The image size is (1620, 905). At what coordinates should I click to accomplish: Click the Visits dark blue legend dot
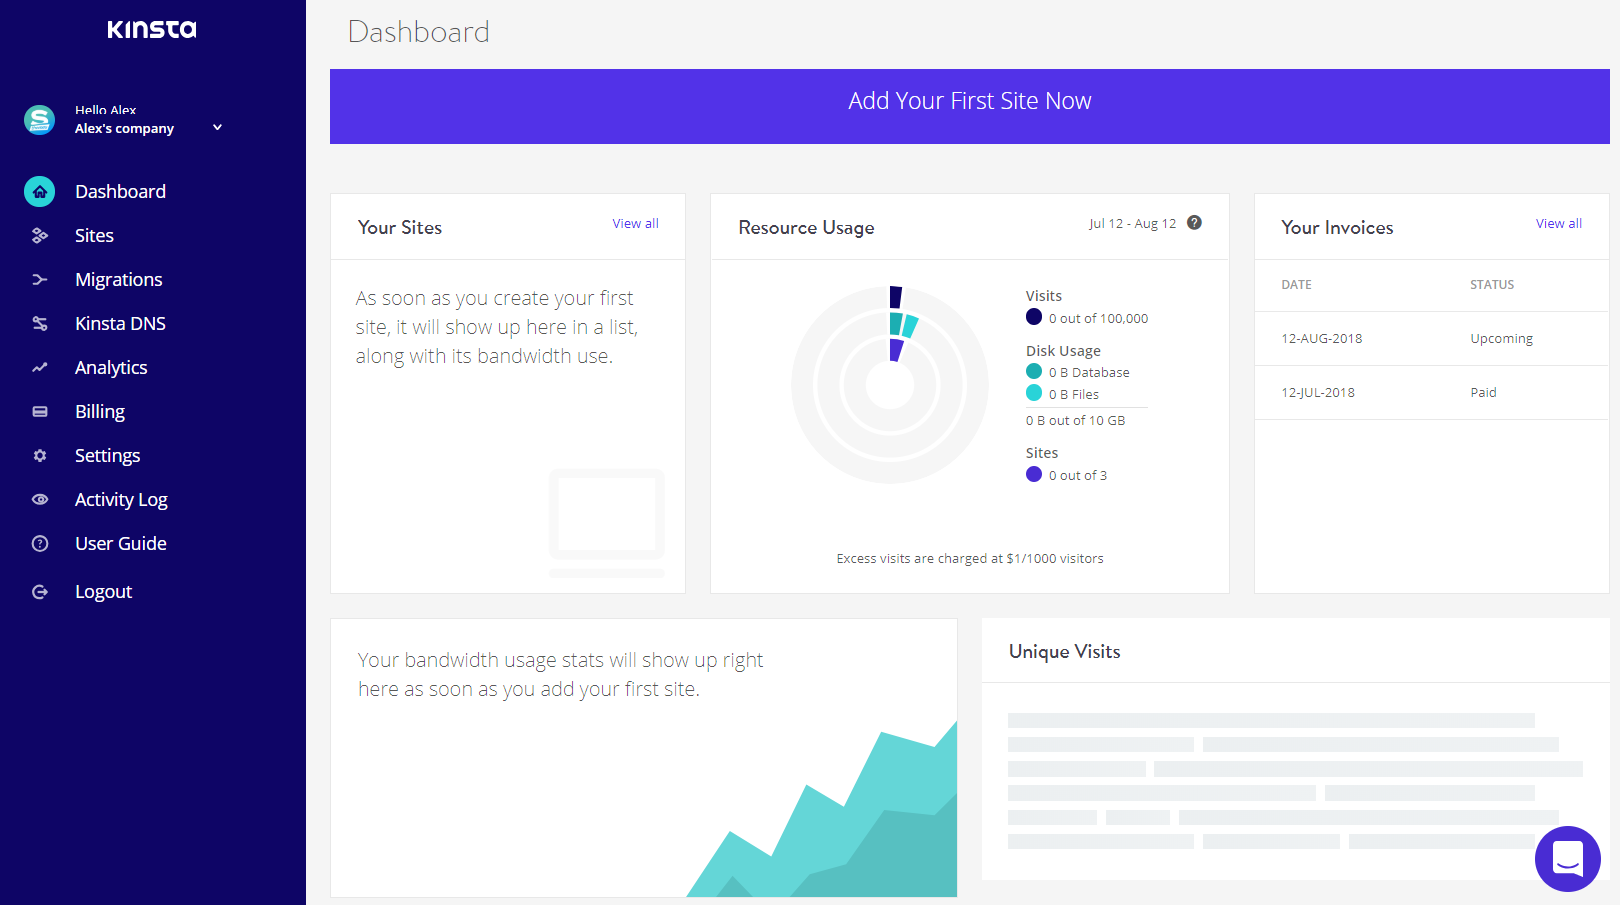1034,317
